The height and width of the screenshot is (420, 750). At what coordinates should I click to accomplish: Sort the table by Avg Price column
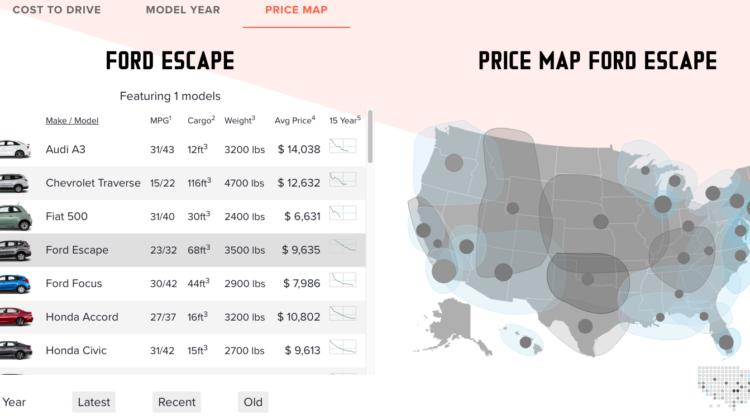click(x=295, y=121)
